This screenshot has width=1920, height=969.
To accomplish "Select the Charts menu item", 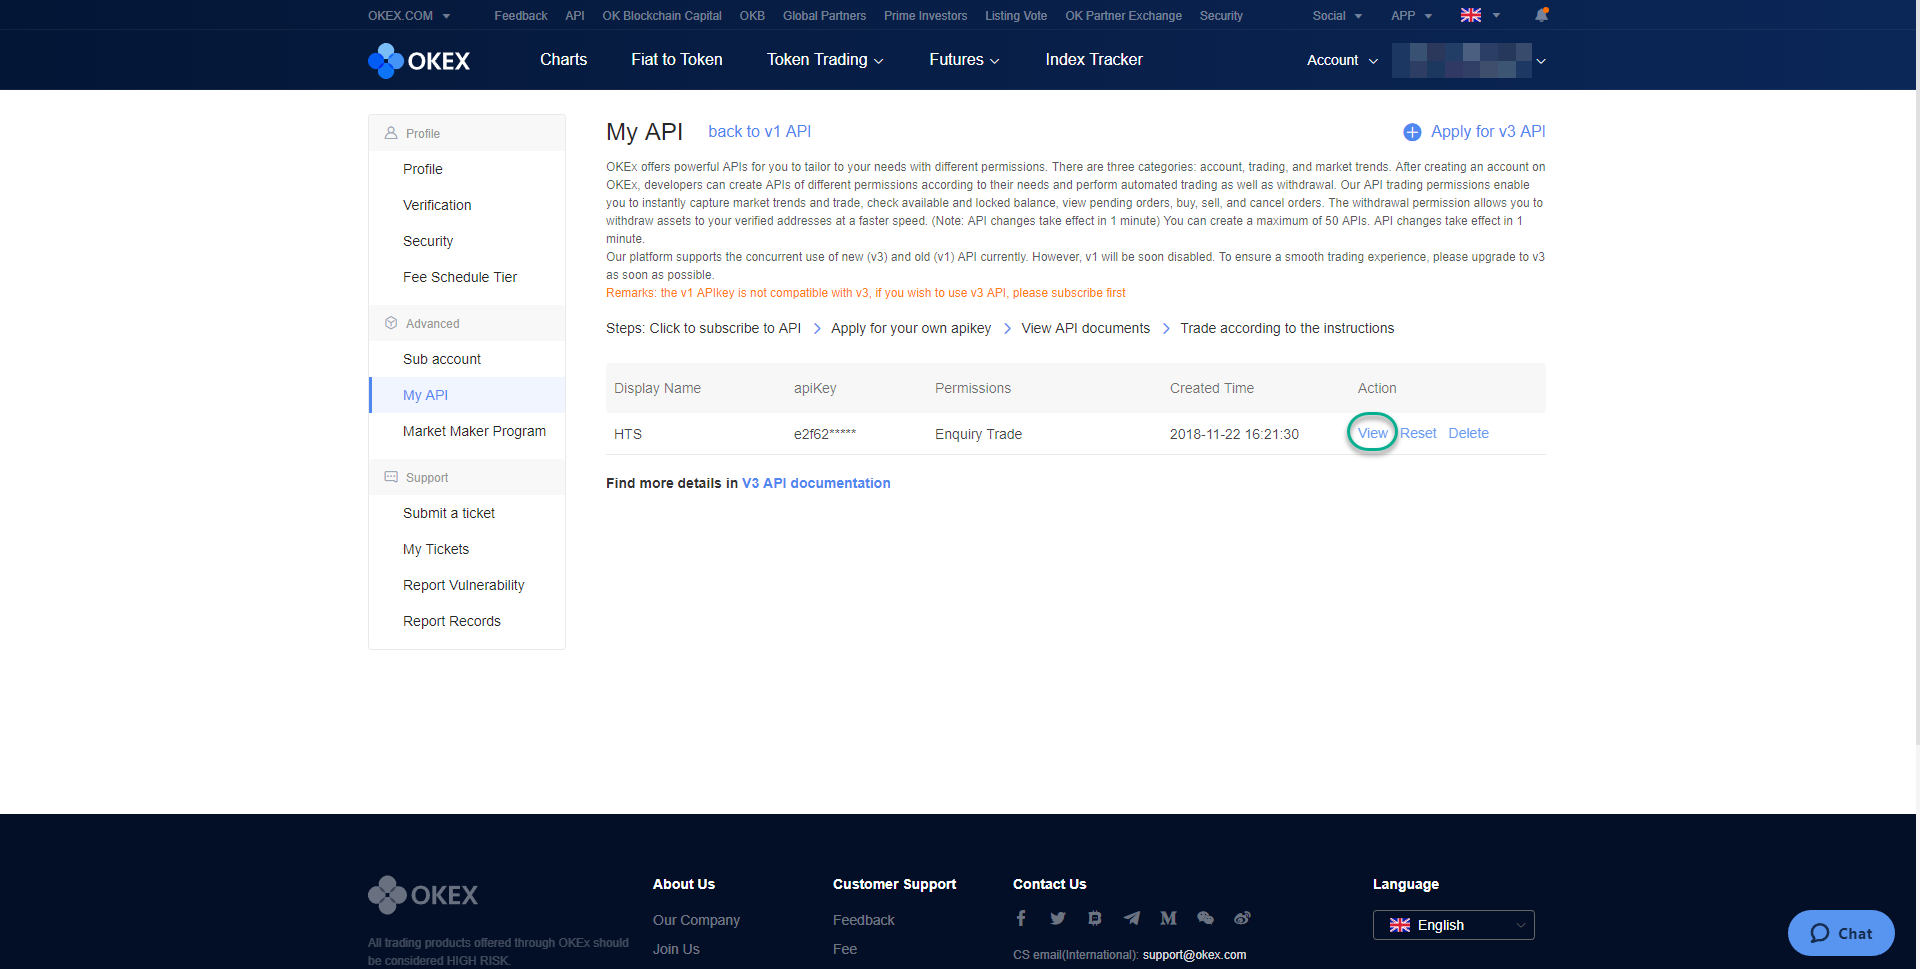I will 563,60.
